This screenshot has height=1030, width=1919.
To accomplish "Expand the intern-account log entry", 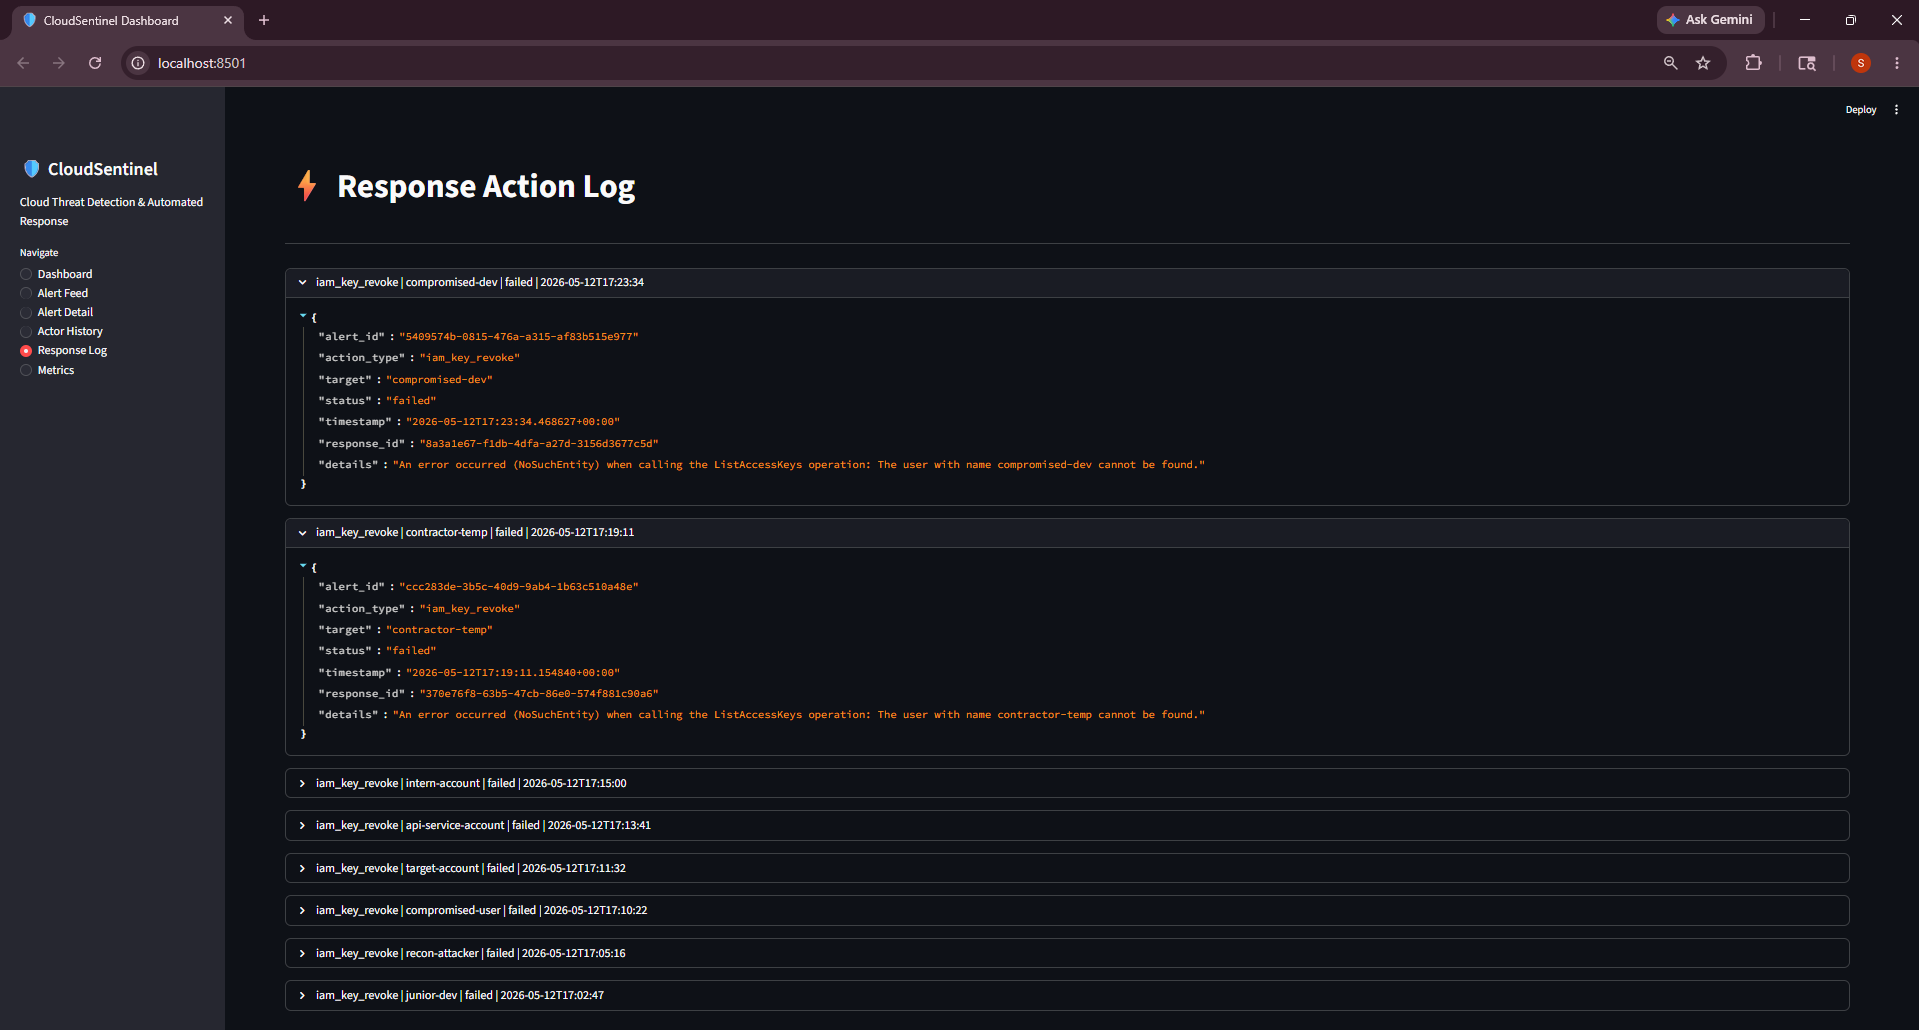I will (x=1067, y=783).
